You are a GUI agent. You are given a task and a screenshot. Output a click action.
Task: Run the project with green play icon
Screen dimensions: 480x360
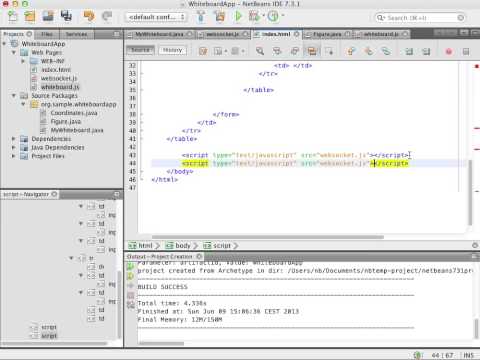238,16
